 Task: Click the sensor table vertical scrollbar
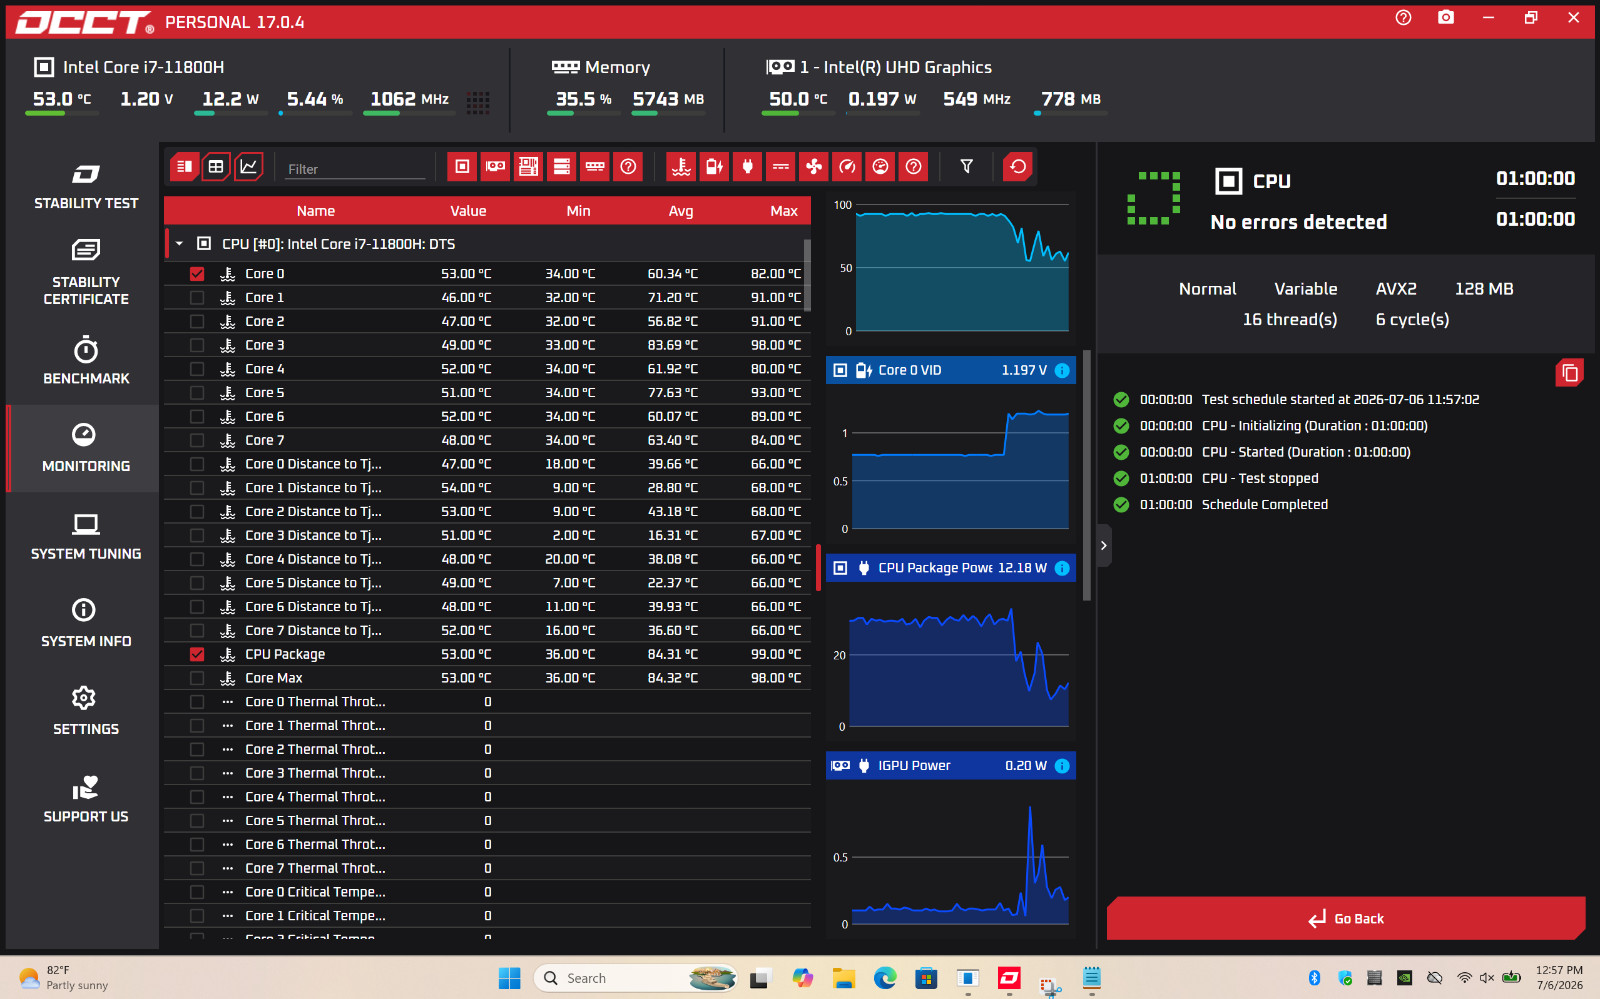click(807, 276)
